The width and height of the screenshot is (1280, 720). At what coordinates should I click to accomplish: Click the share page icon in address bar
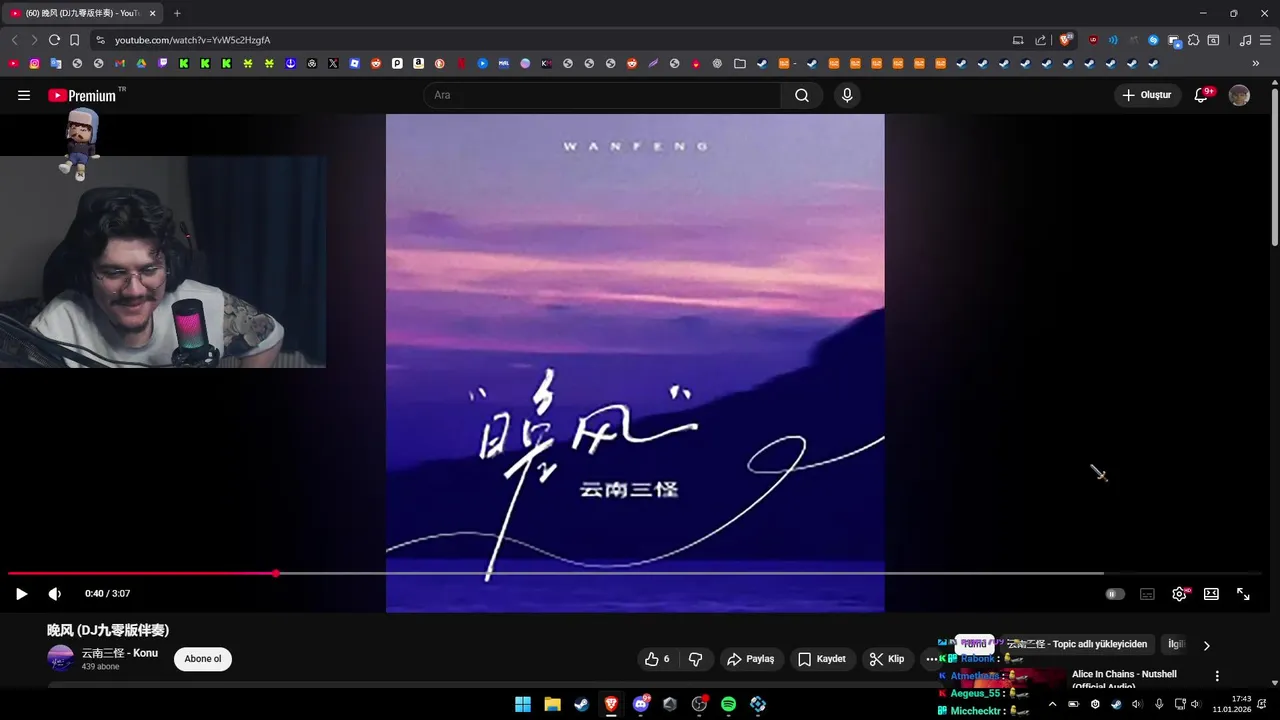[x=1041, y=40]
